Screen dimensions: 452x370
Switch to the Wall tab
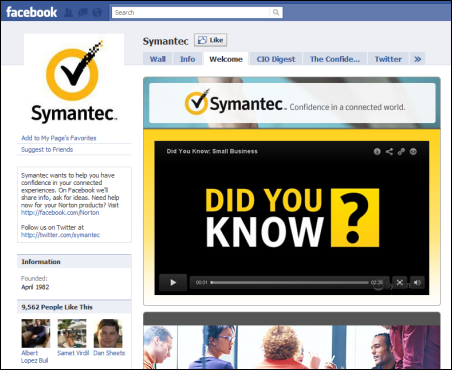pyautogui.click(x=157, y=59)
